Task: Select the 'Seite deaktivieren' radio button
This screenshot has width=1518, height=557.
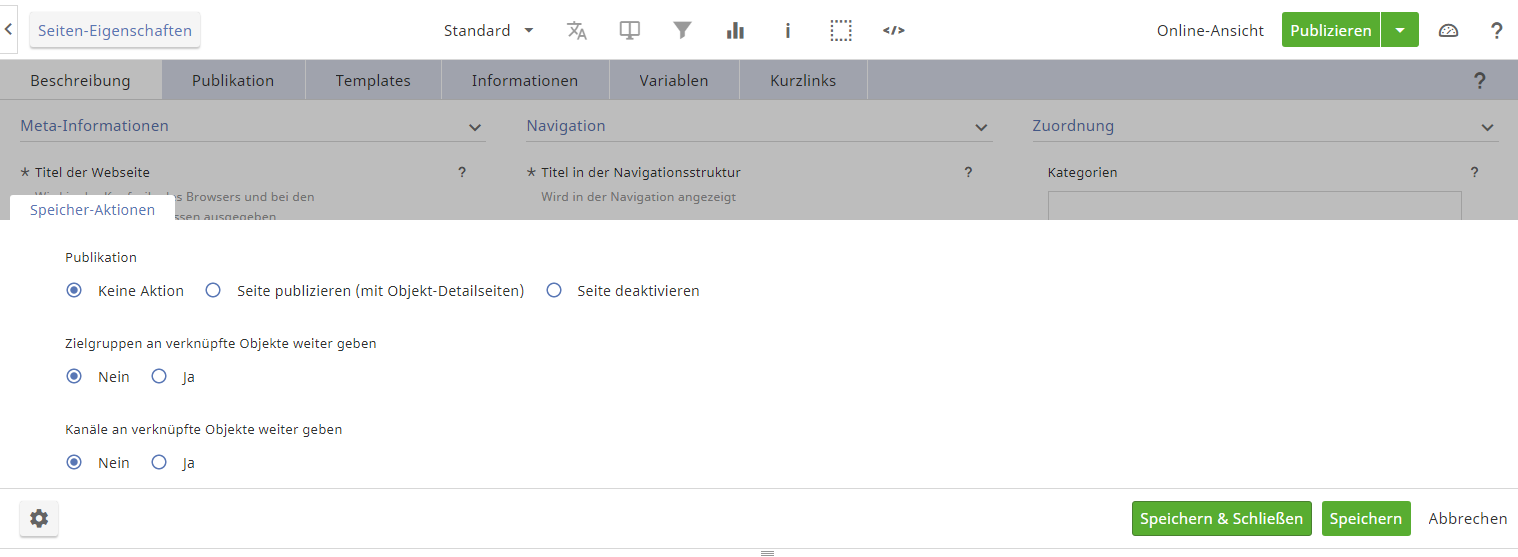Action: 554,291
